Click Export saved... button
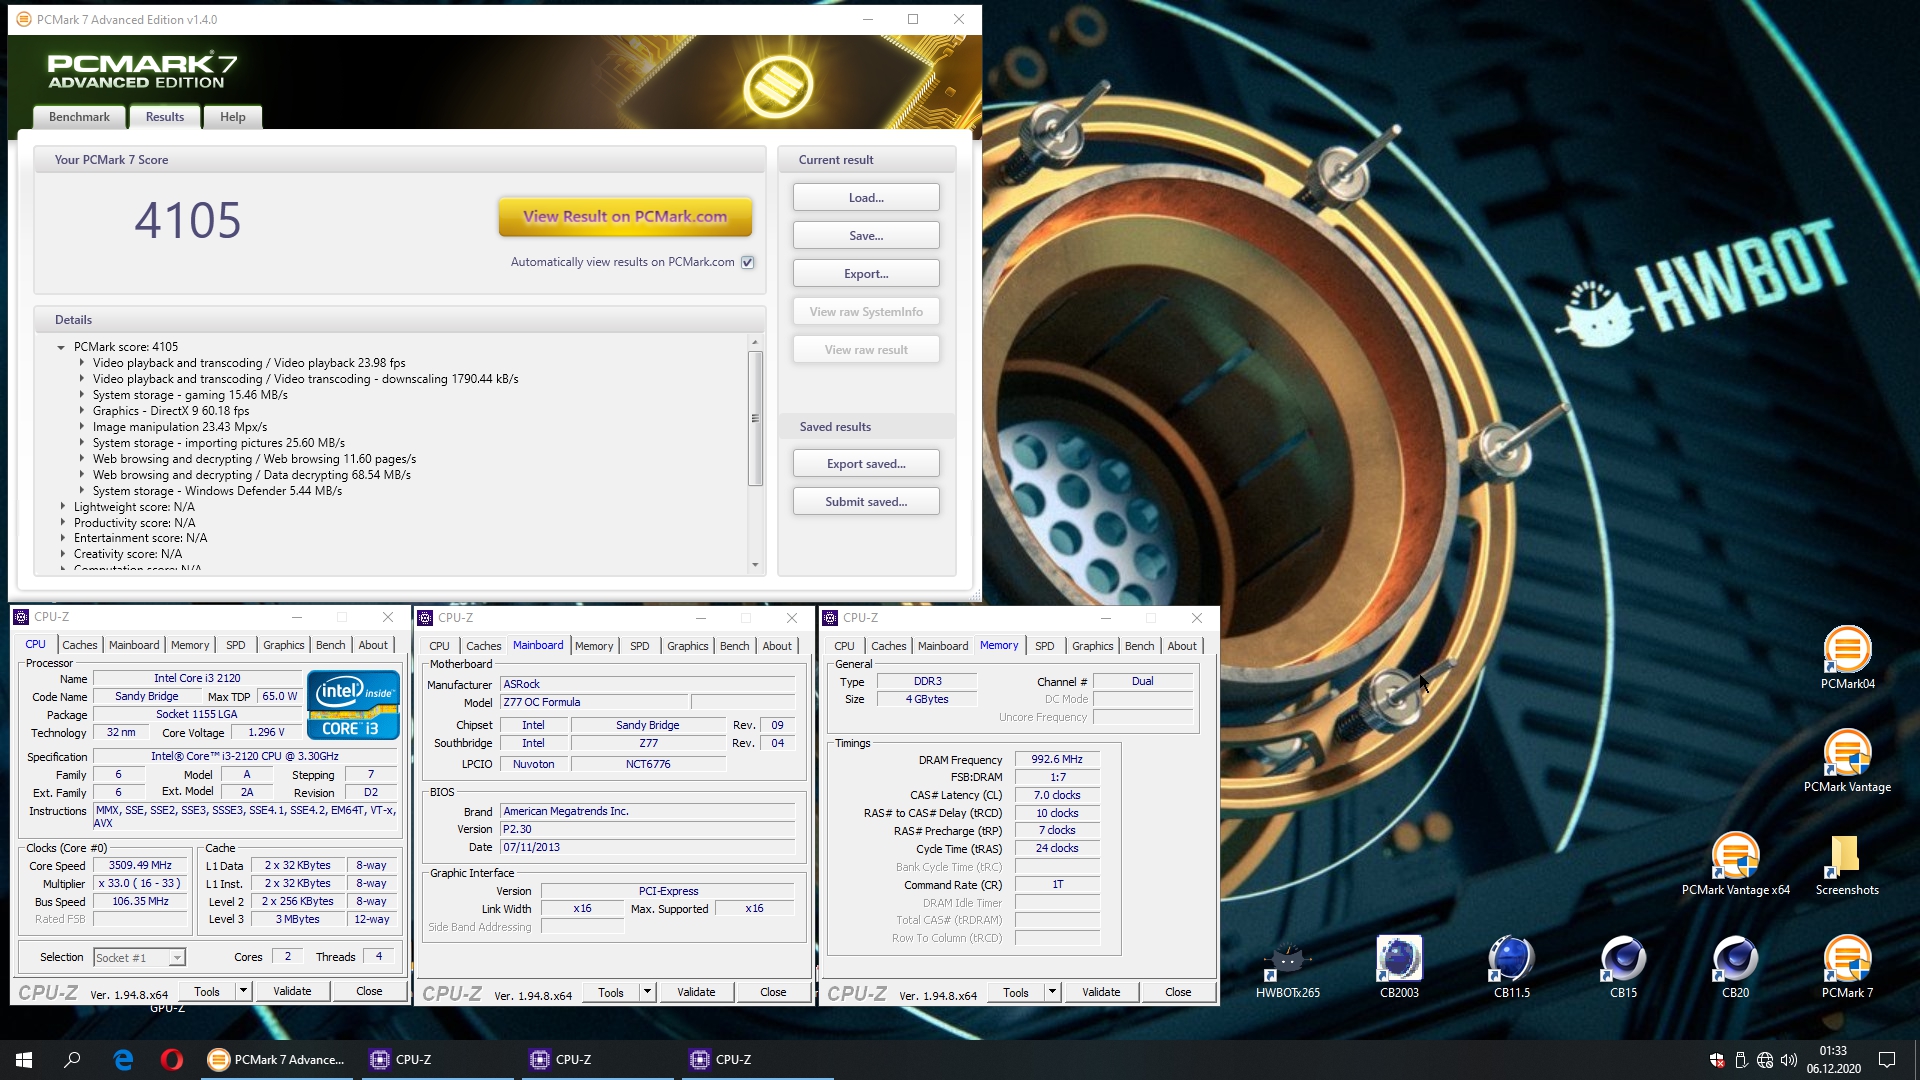Viewport: 1920px width, 1080px height. (866, 464)
